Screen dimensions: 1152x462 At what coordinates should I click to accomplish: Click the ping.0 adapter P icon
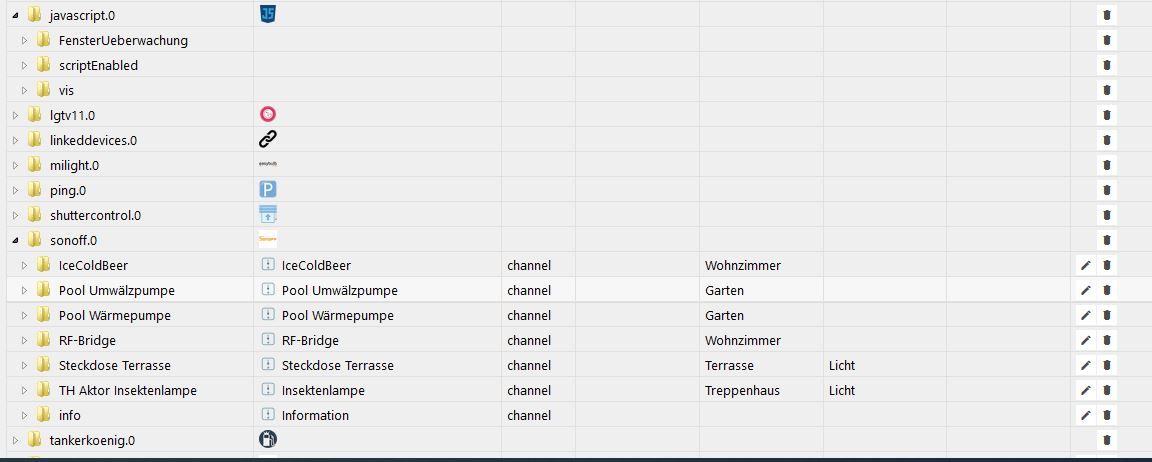(x=267, y=189)
